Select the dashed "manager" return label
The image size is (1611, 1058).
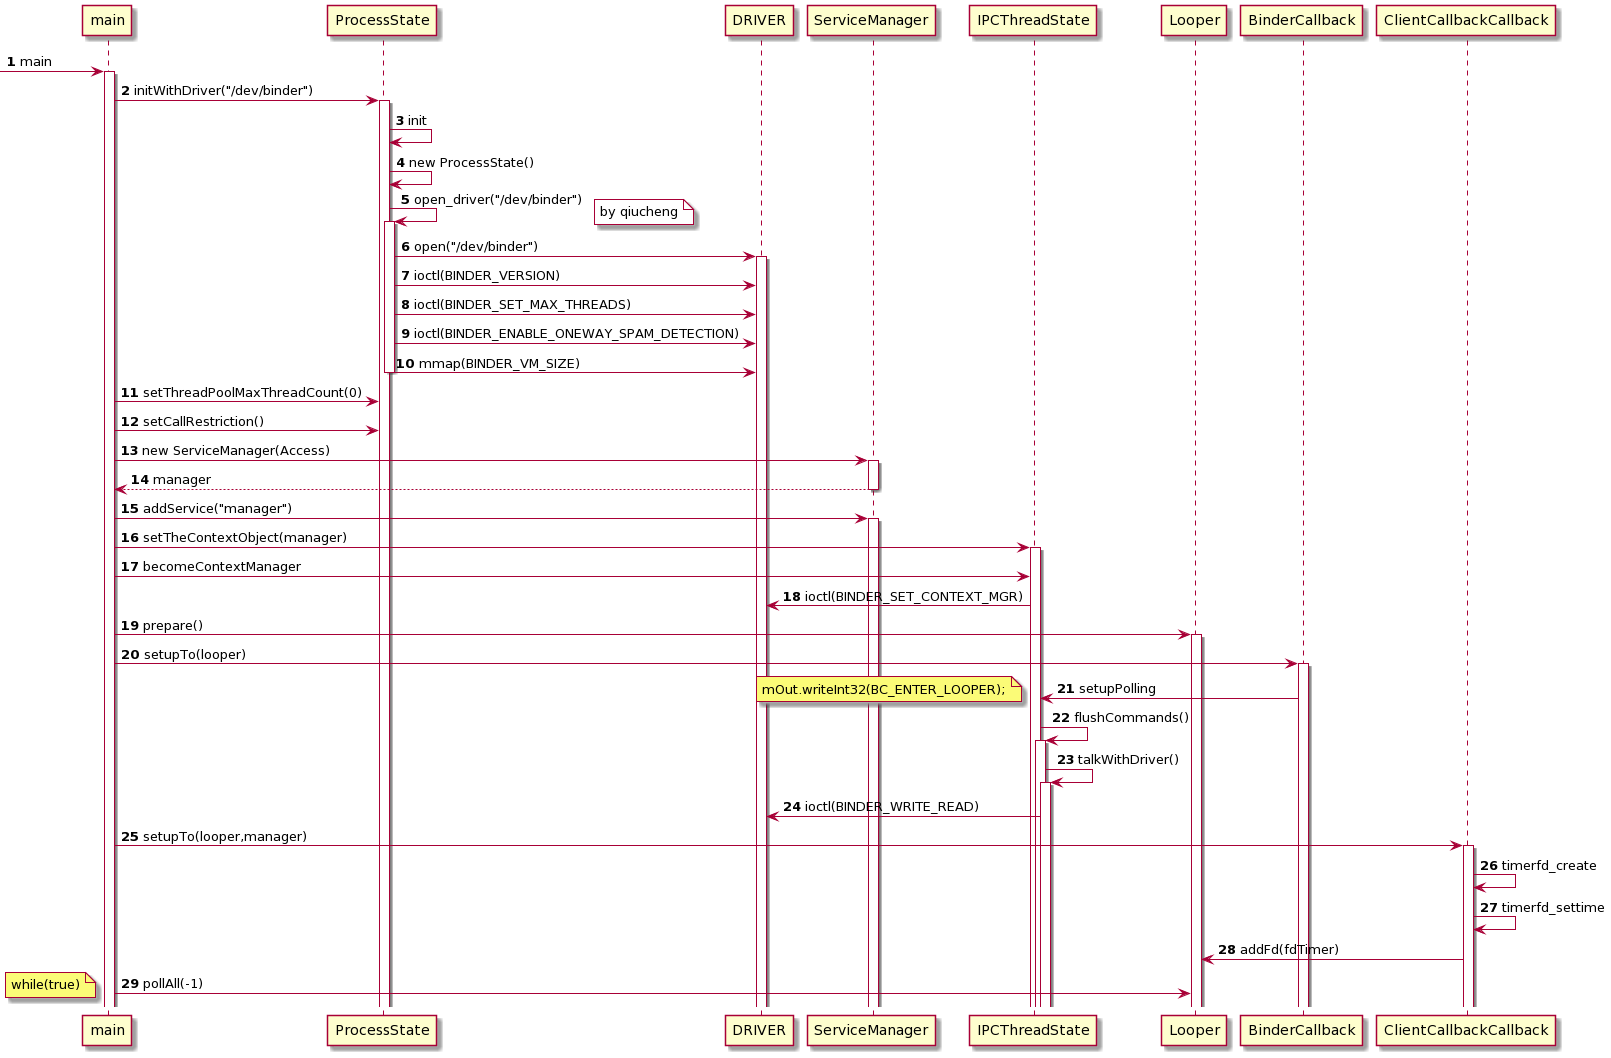point(181,480)
